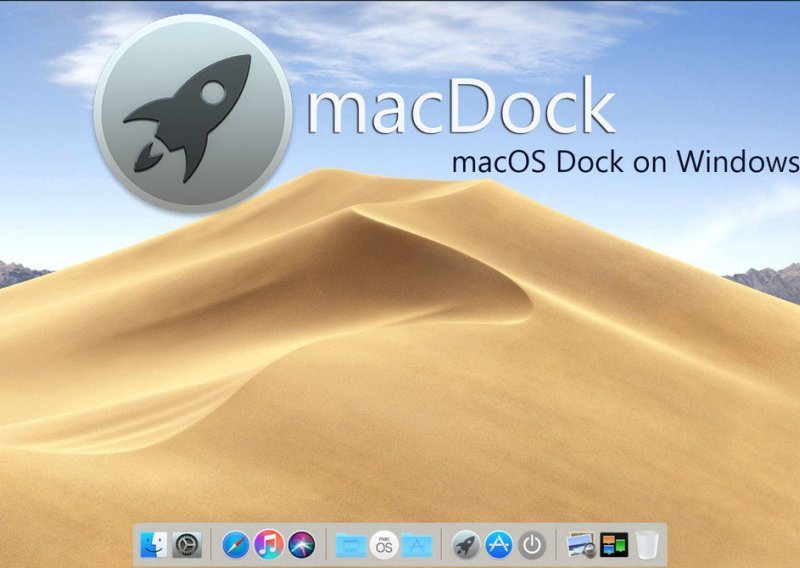The width and height of the screenshot is (800, 568).
Task: Open the App Store dock icon
Action: click(x=499, y=545)
